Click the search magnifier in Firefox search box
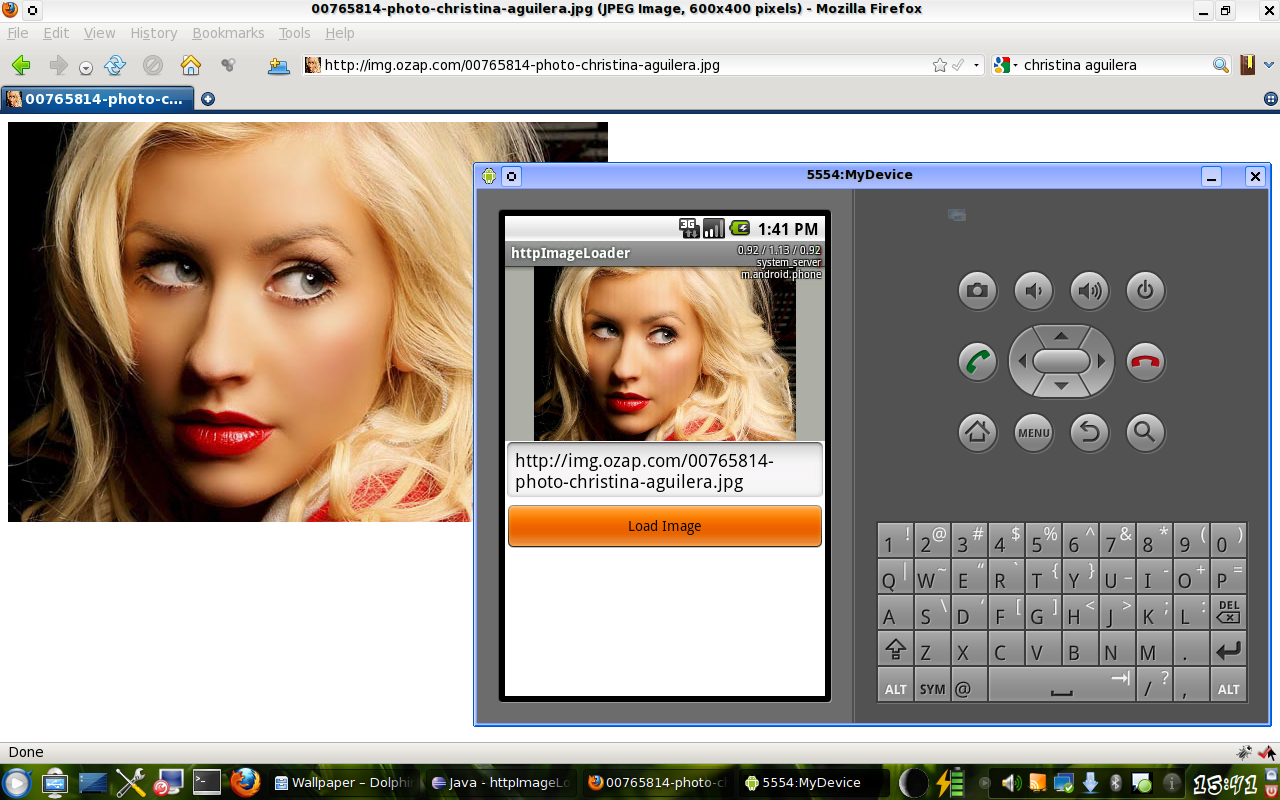 (1221, 65)
